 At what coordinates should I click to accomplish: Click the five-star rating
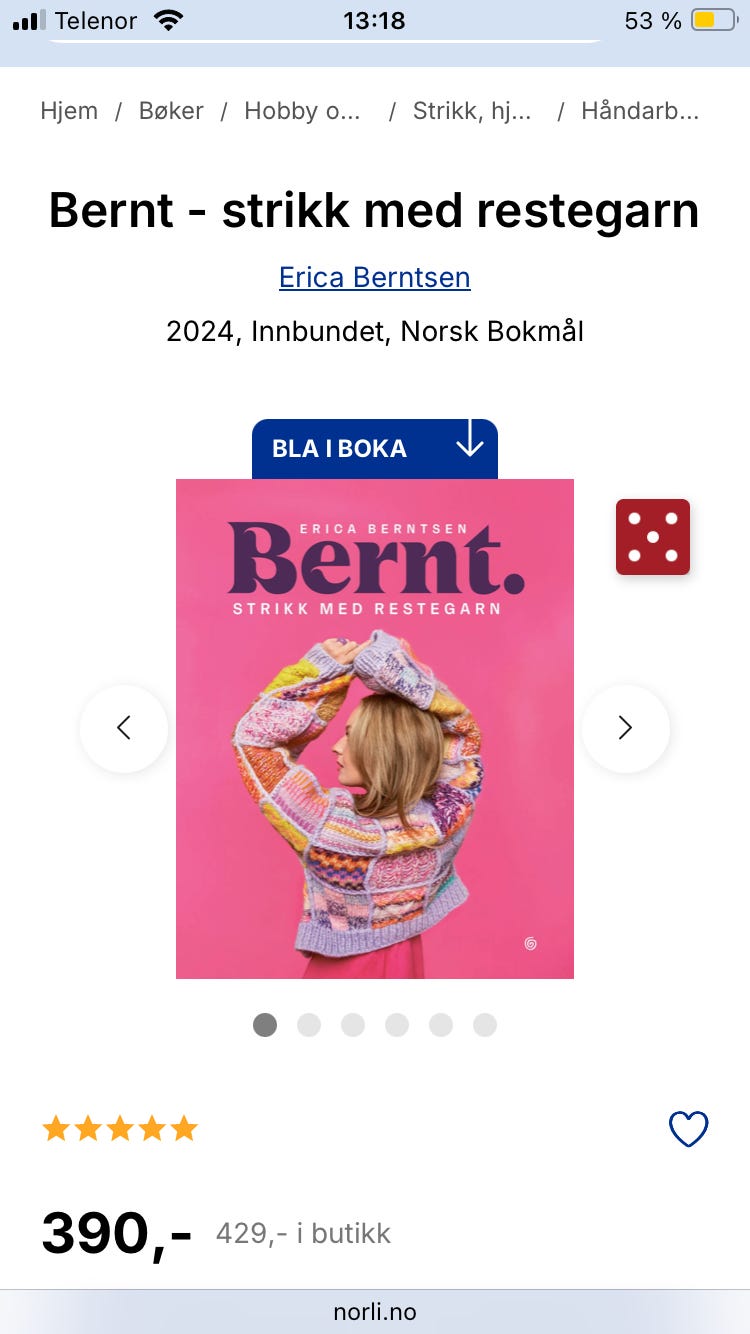pyautogui.click(x=120, y=1129)
